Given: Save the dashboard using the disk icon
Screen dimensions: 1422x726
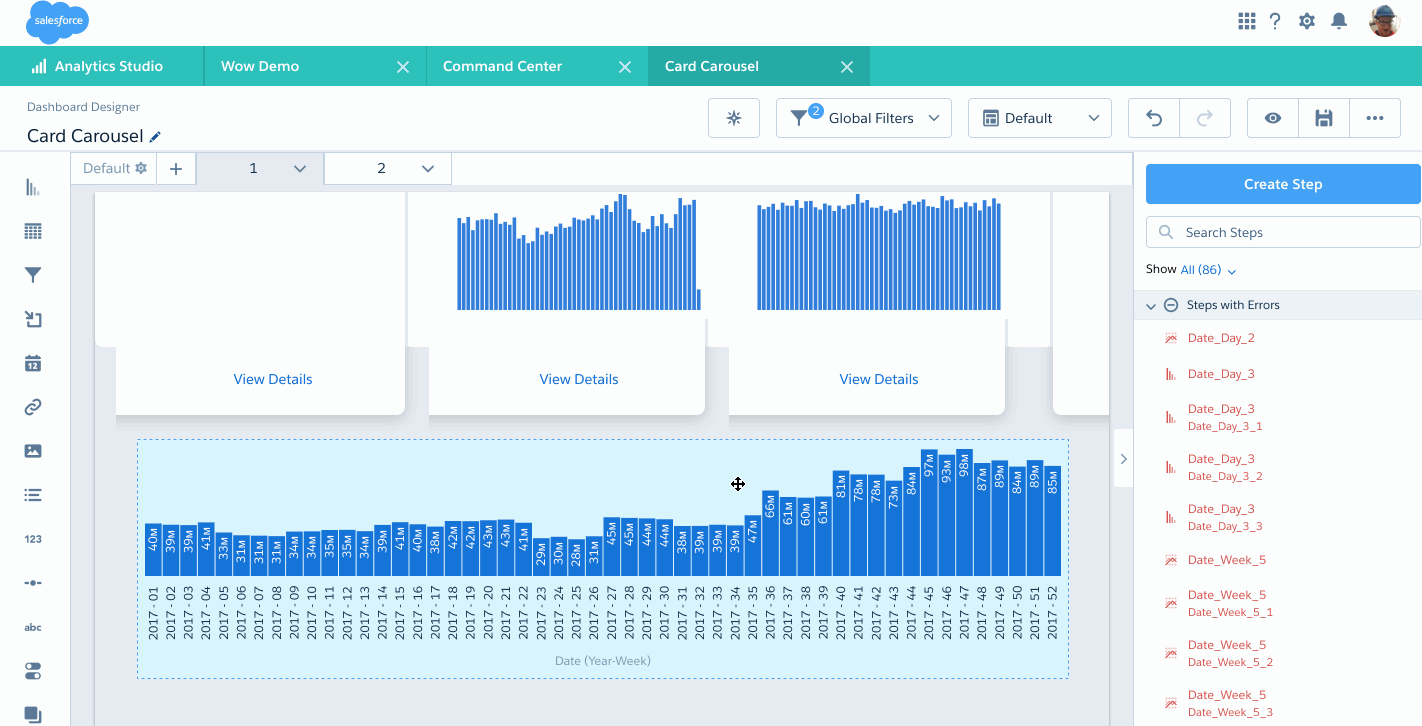Looking at the screenshot, I should tap(1323, 118).
